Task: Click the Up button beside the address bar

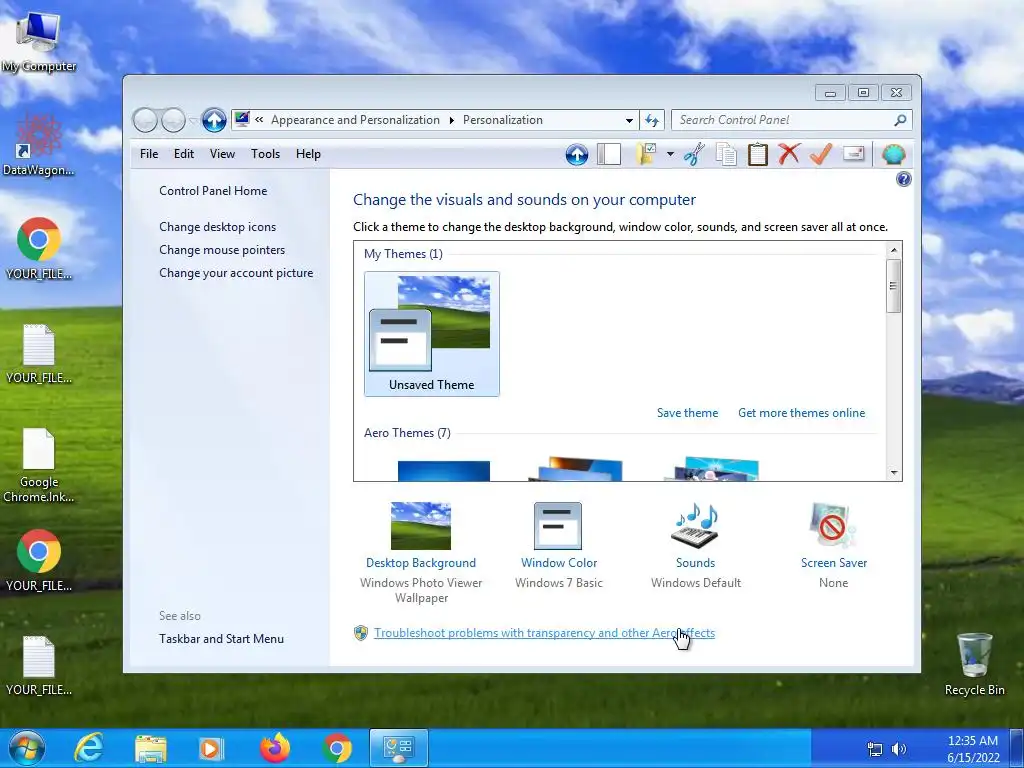Action: click(x=214, y=120)
